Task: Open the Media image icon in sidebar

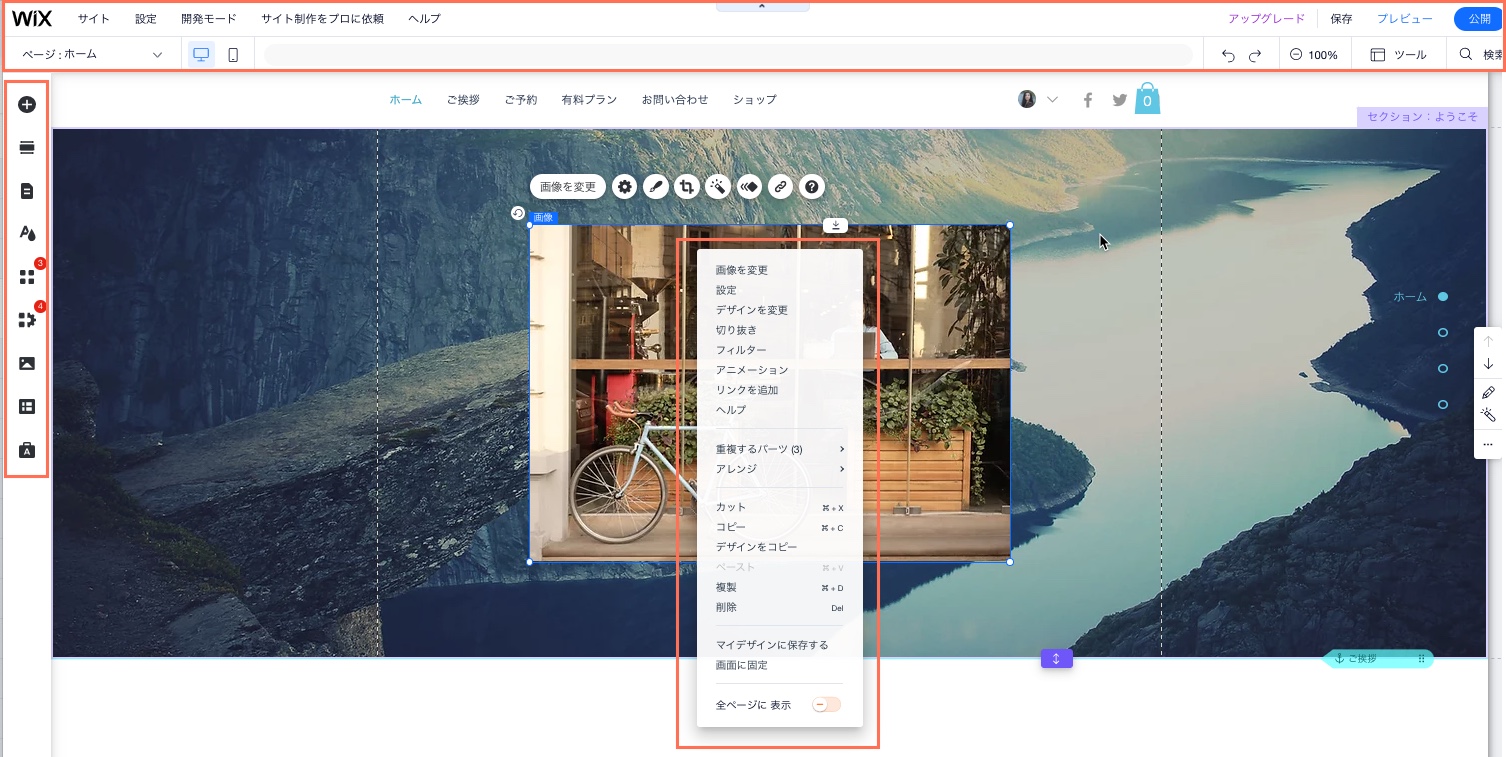Action: 27,363
